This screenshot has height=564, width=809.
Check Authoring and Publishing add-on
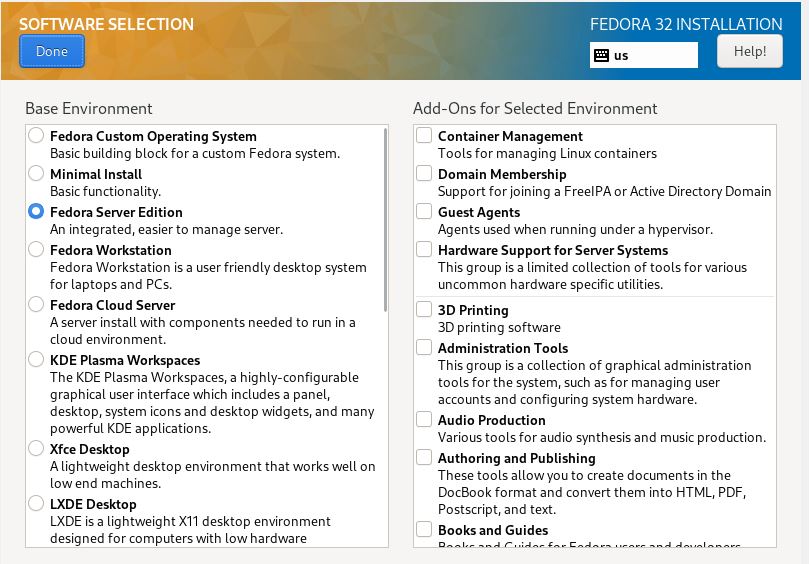coord(424,457)
